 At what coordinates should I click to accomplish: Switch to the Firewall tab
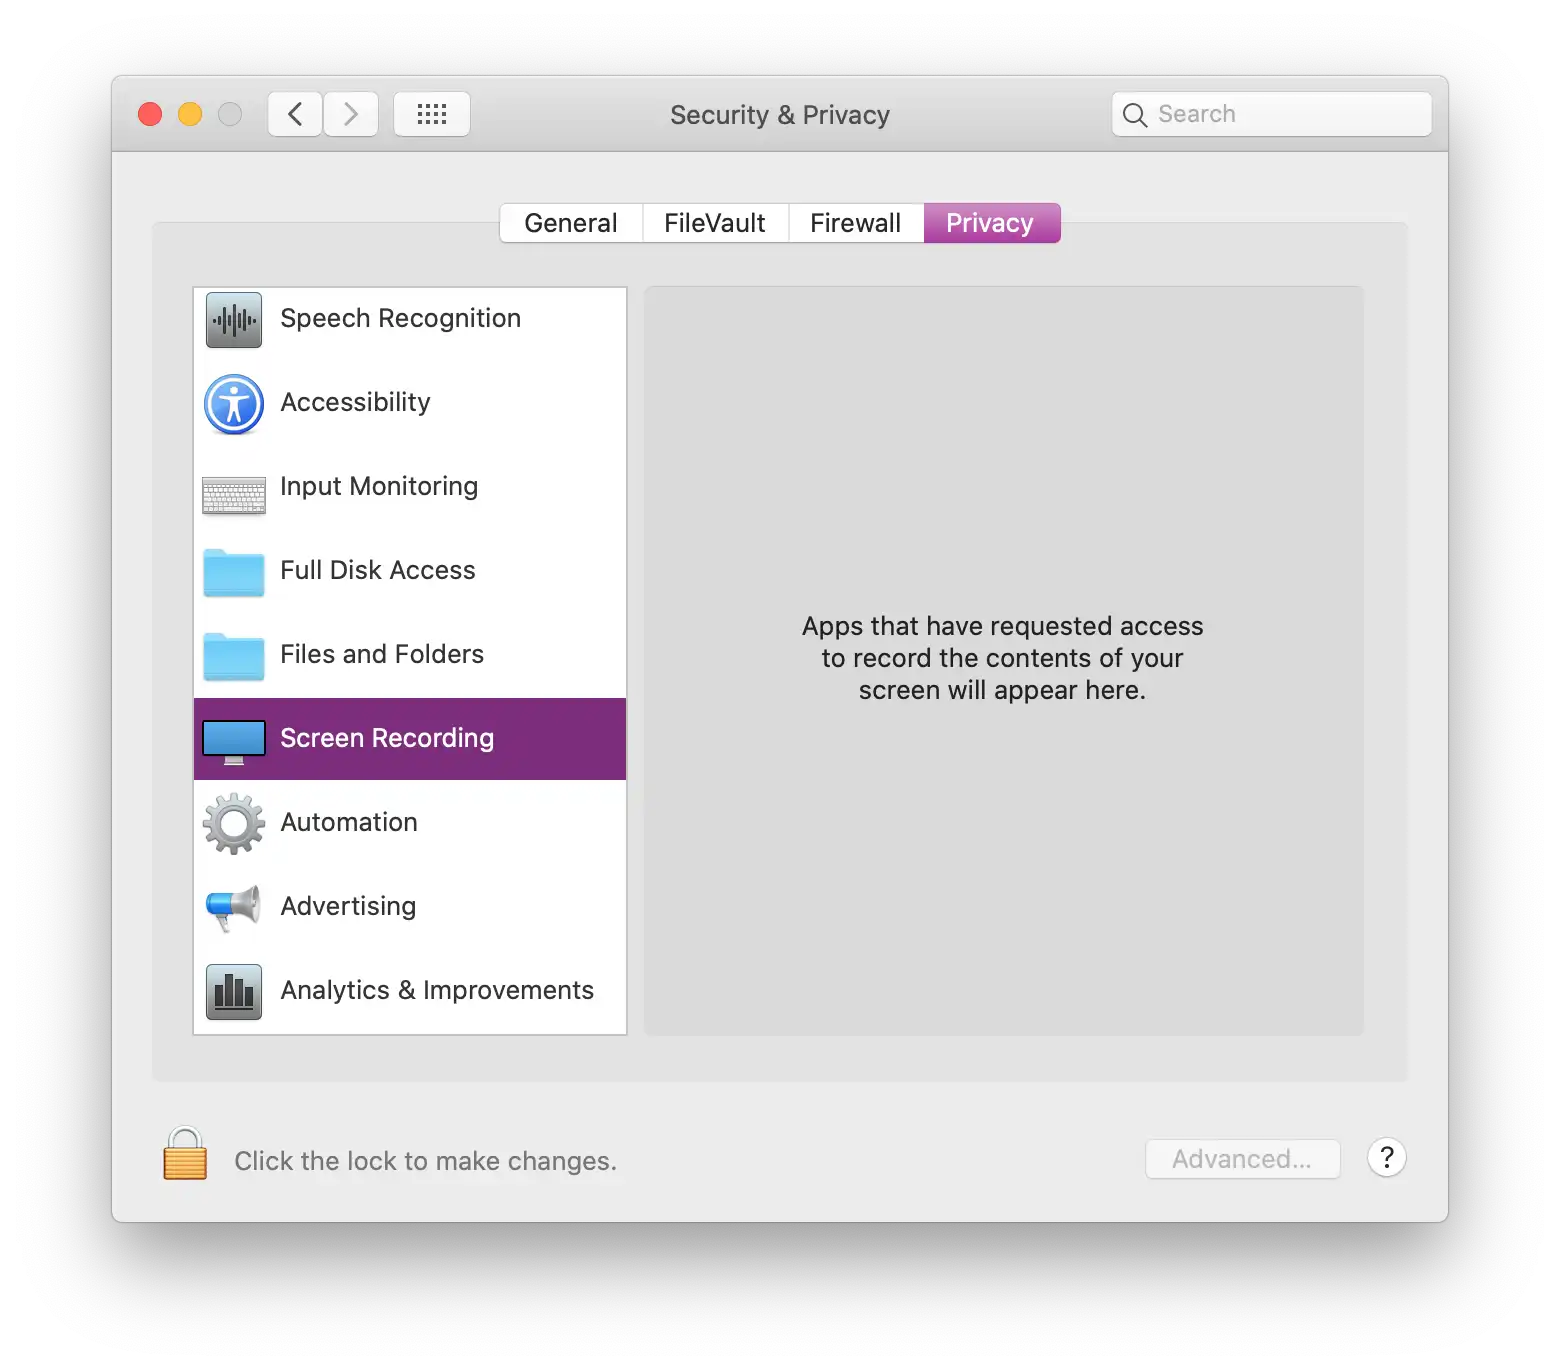click(856, 222)
